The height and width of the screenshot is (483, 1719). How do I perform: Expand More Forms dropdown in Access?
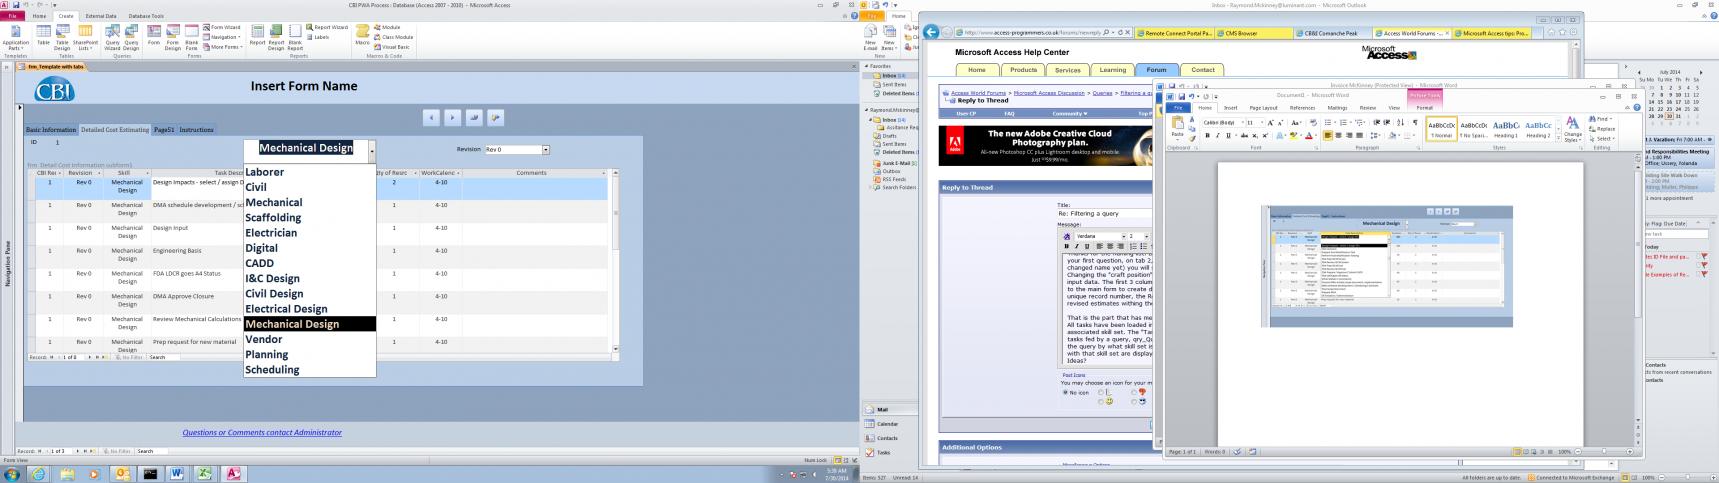coord(222,47)
